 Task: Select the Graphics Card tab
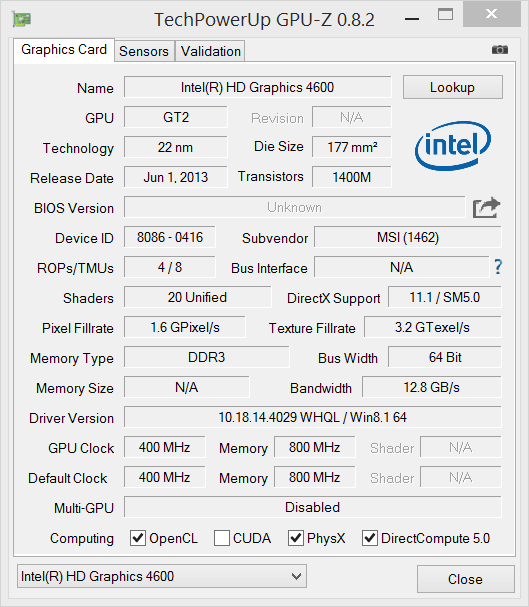[64, 50]
